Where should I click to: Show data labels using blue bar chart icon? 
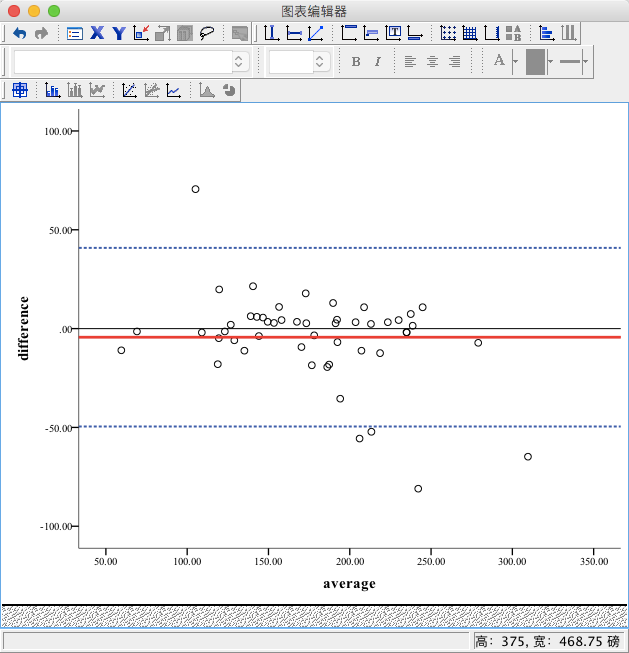point(52,90)
